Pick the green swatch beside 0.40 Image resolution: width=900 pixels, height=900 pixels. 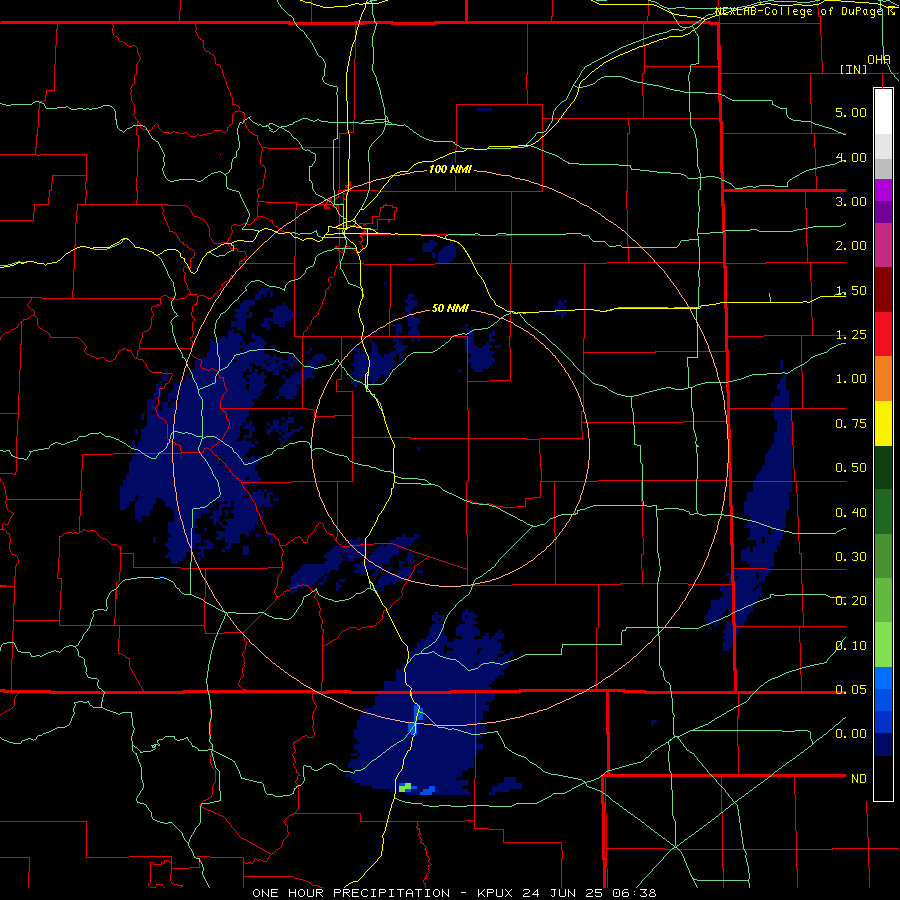[x=883, y=512]
